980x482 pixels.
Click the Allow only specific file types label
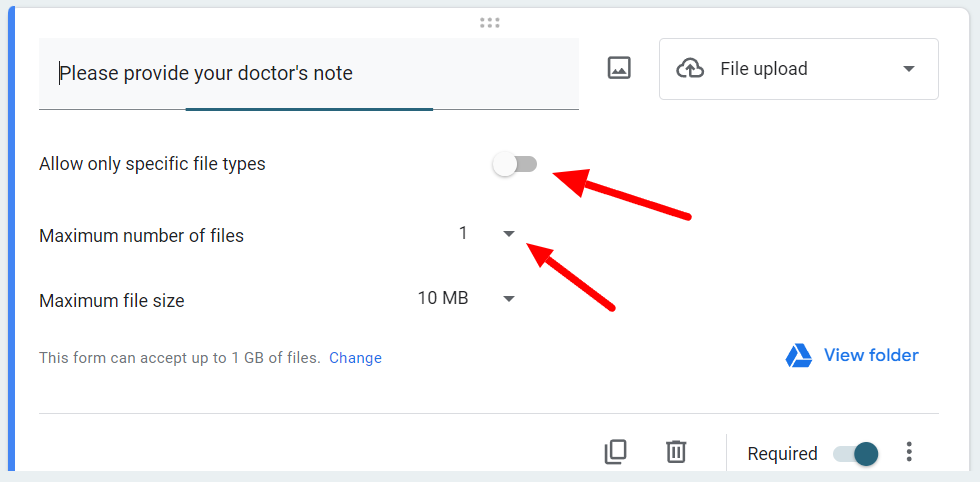pos(152,164)
